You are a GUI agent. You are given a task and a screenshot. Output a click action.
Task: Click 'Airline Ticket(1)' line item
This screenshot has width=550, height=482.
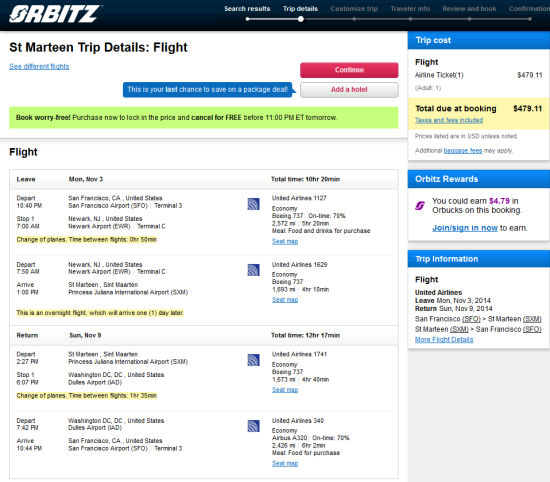pyautogui.click(x=439, y=75)
